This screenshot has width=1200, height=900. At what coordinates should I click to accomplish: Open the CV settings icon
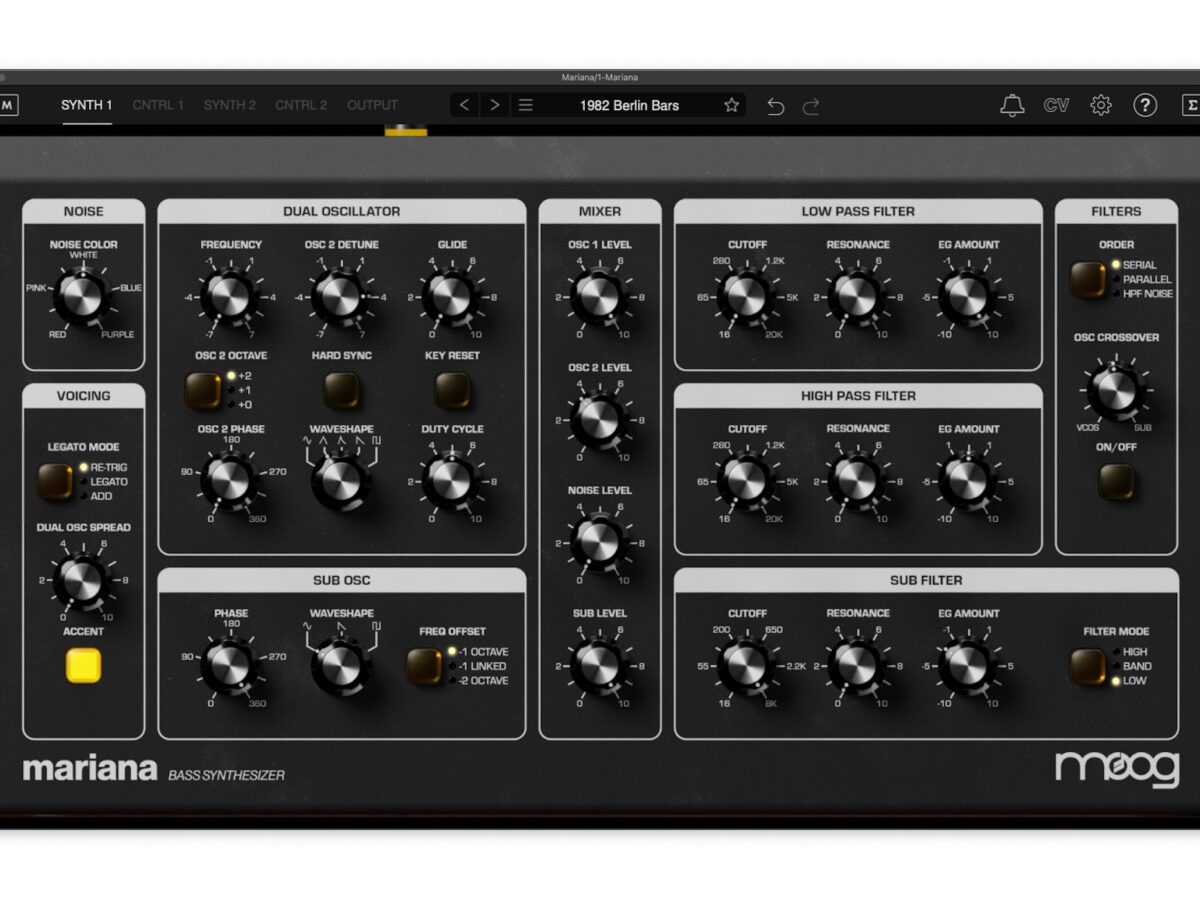coord(1056,105)
